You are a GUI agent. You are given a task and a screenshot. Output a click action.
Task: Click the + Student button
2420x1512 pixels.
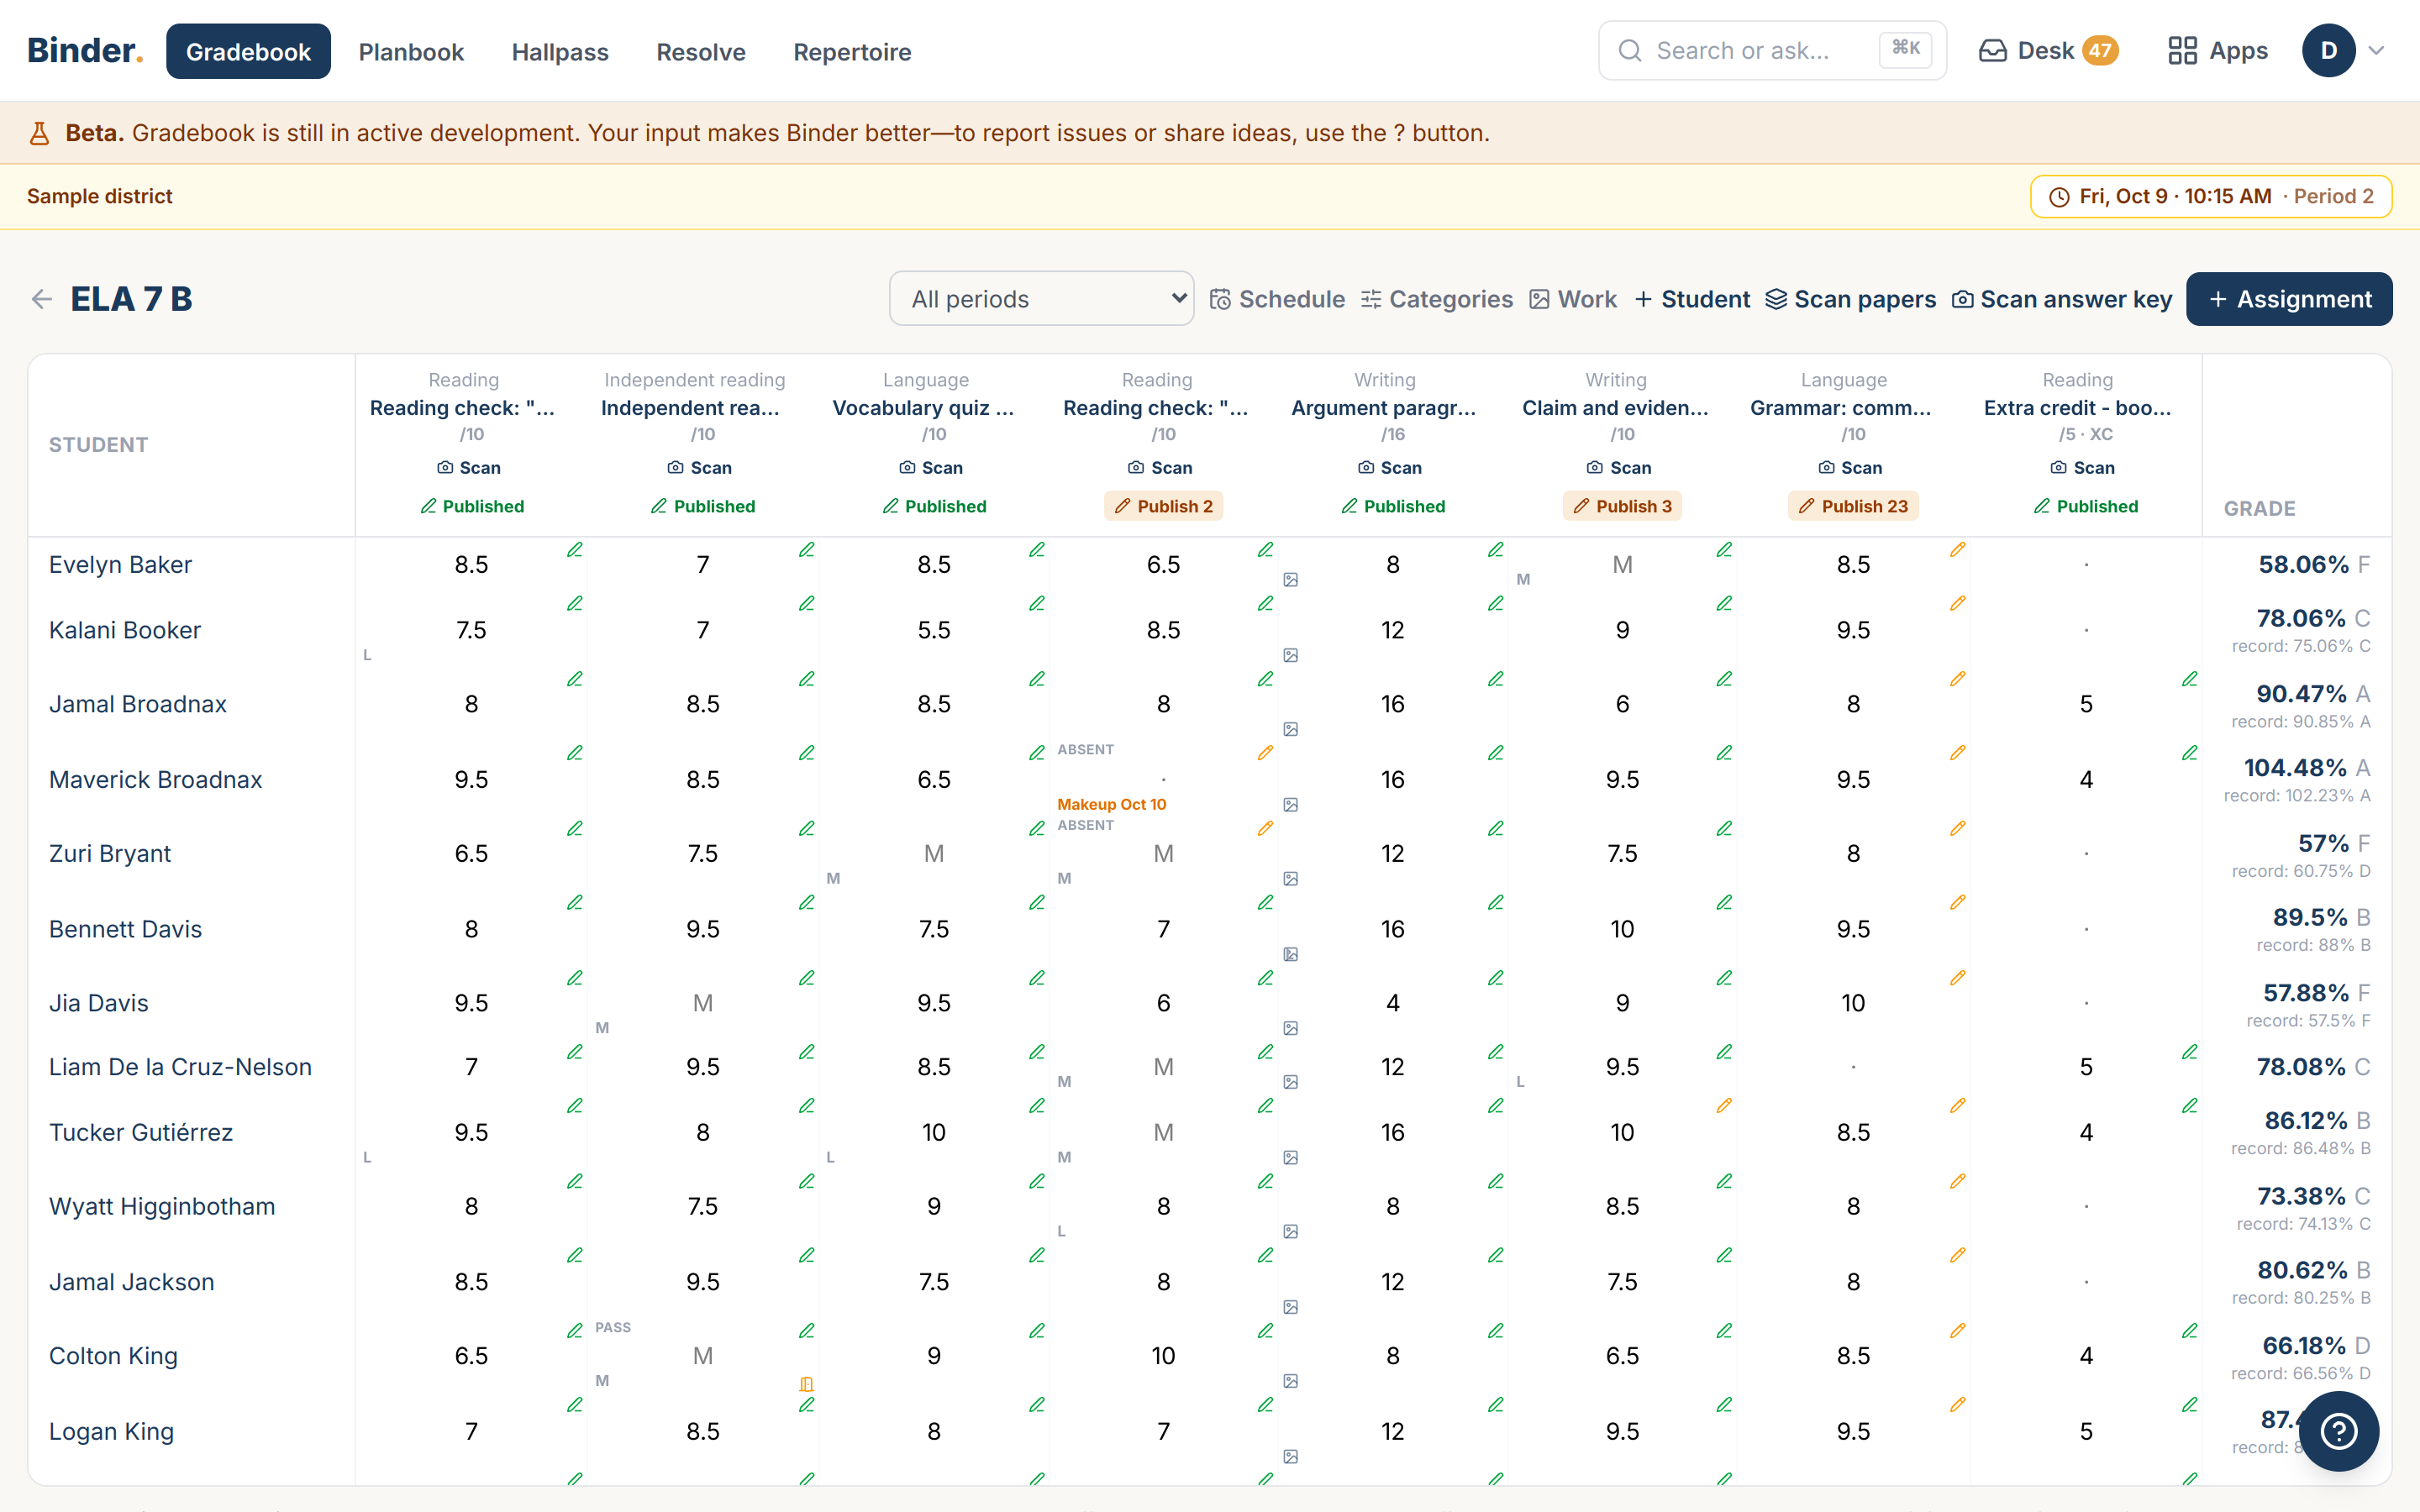(x=1692, y=299)
